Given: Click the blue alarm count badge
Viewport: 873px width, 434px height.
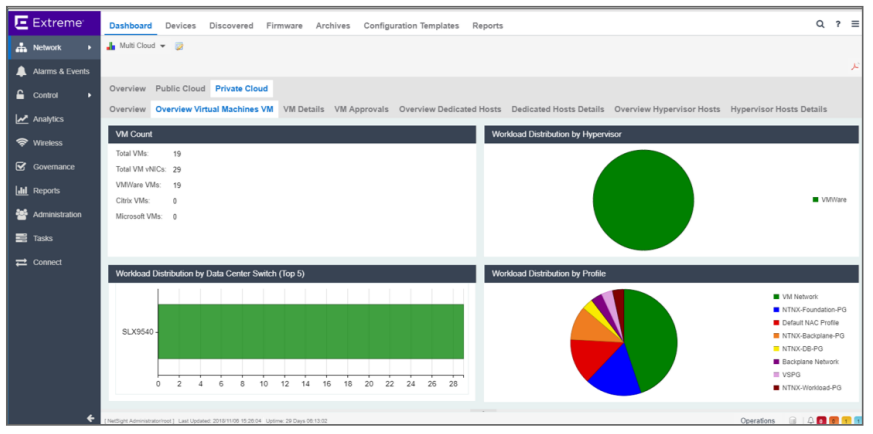Looking at the screenshot, I should (x=857, y=421).
